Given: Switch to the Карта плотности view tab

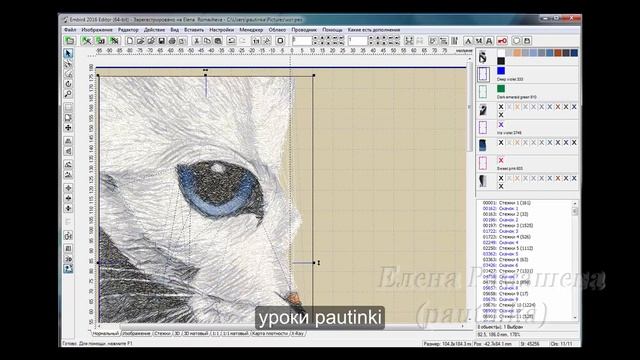Looking at the screenshot, I should 269,333.
